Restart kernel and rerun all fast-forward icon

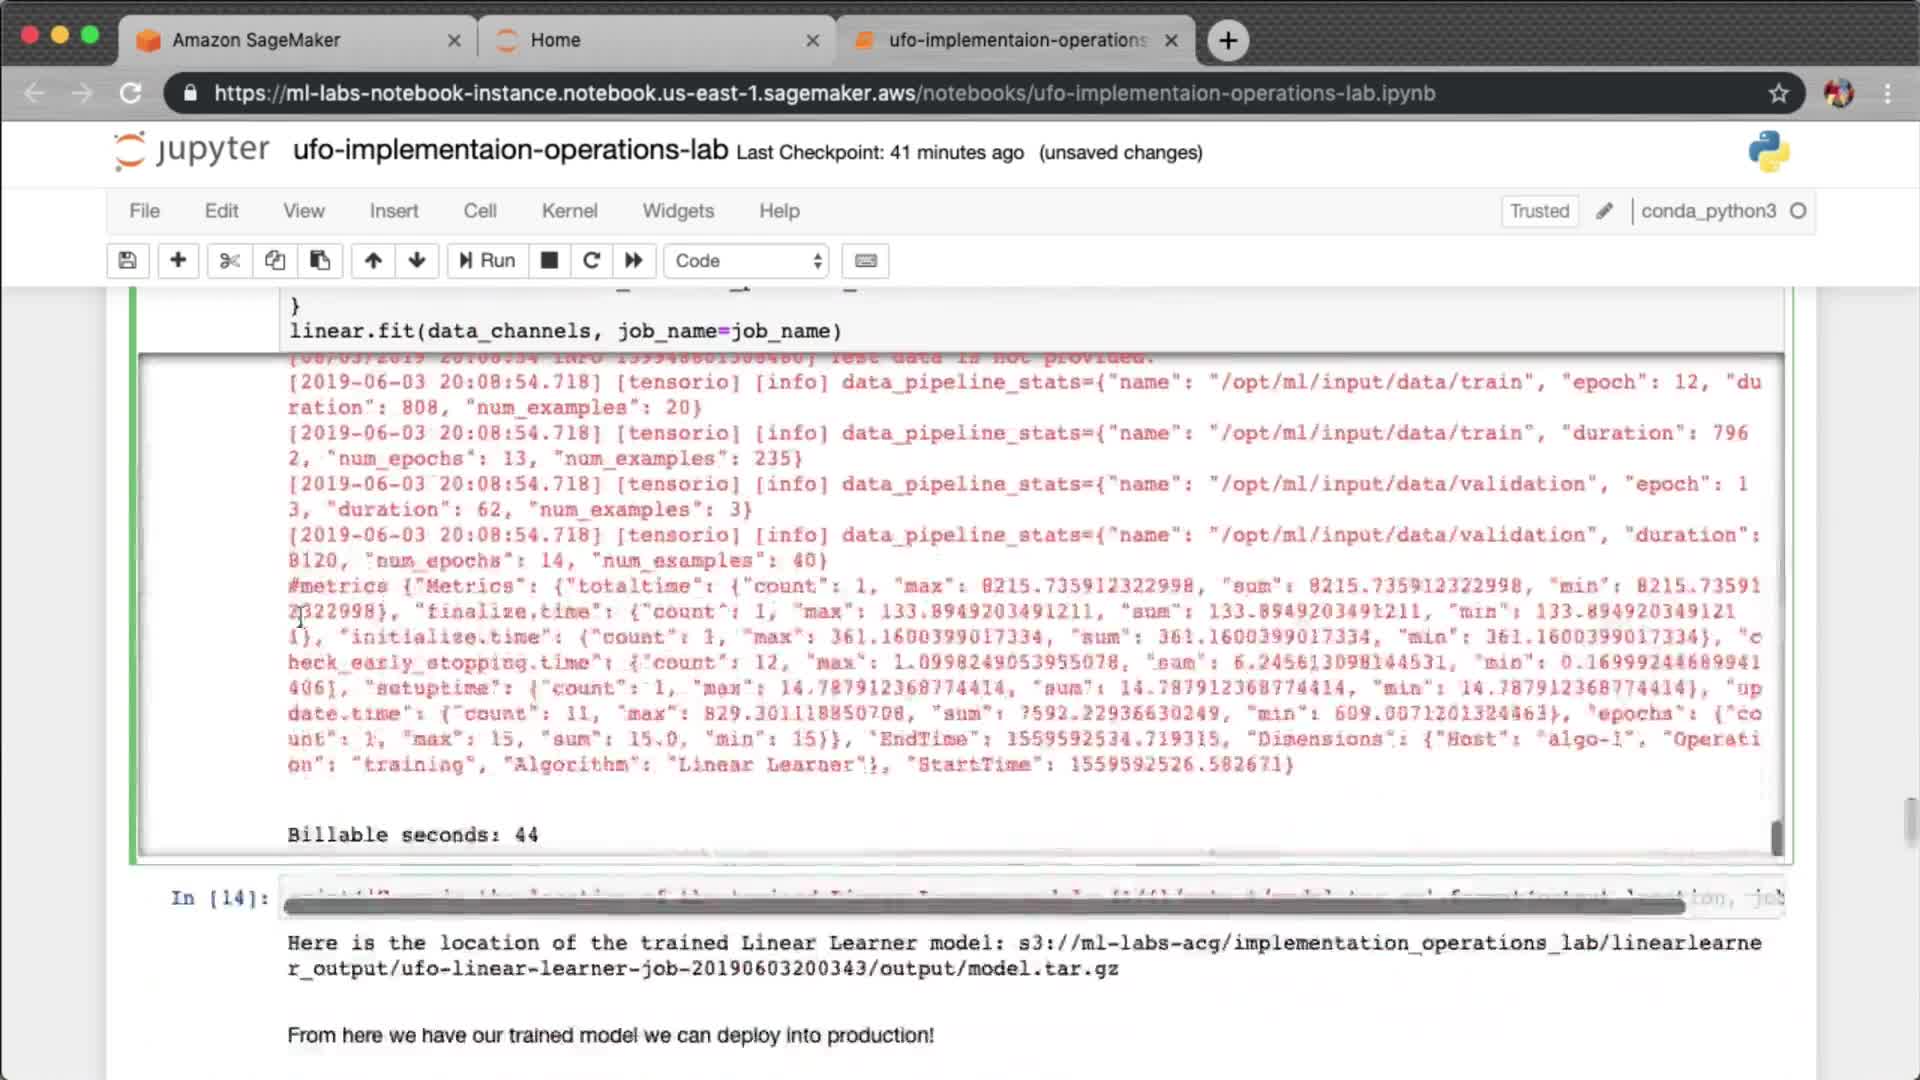tap(634, 261)
